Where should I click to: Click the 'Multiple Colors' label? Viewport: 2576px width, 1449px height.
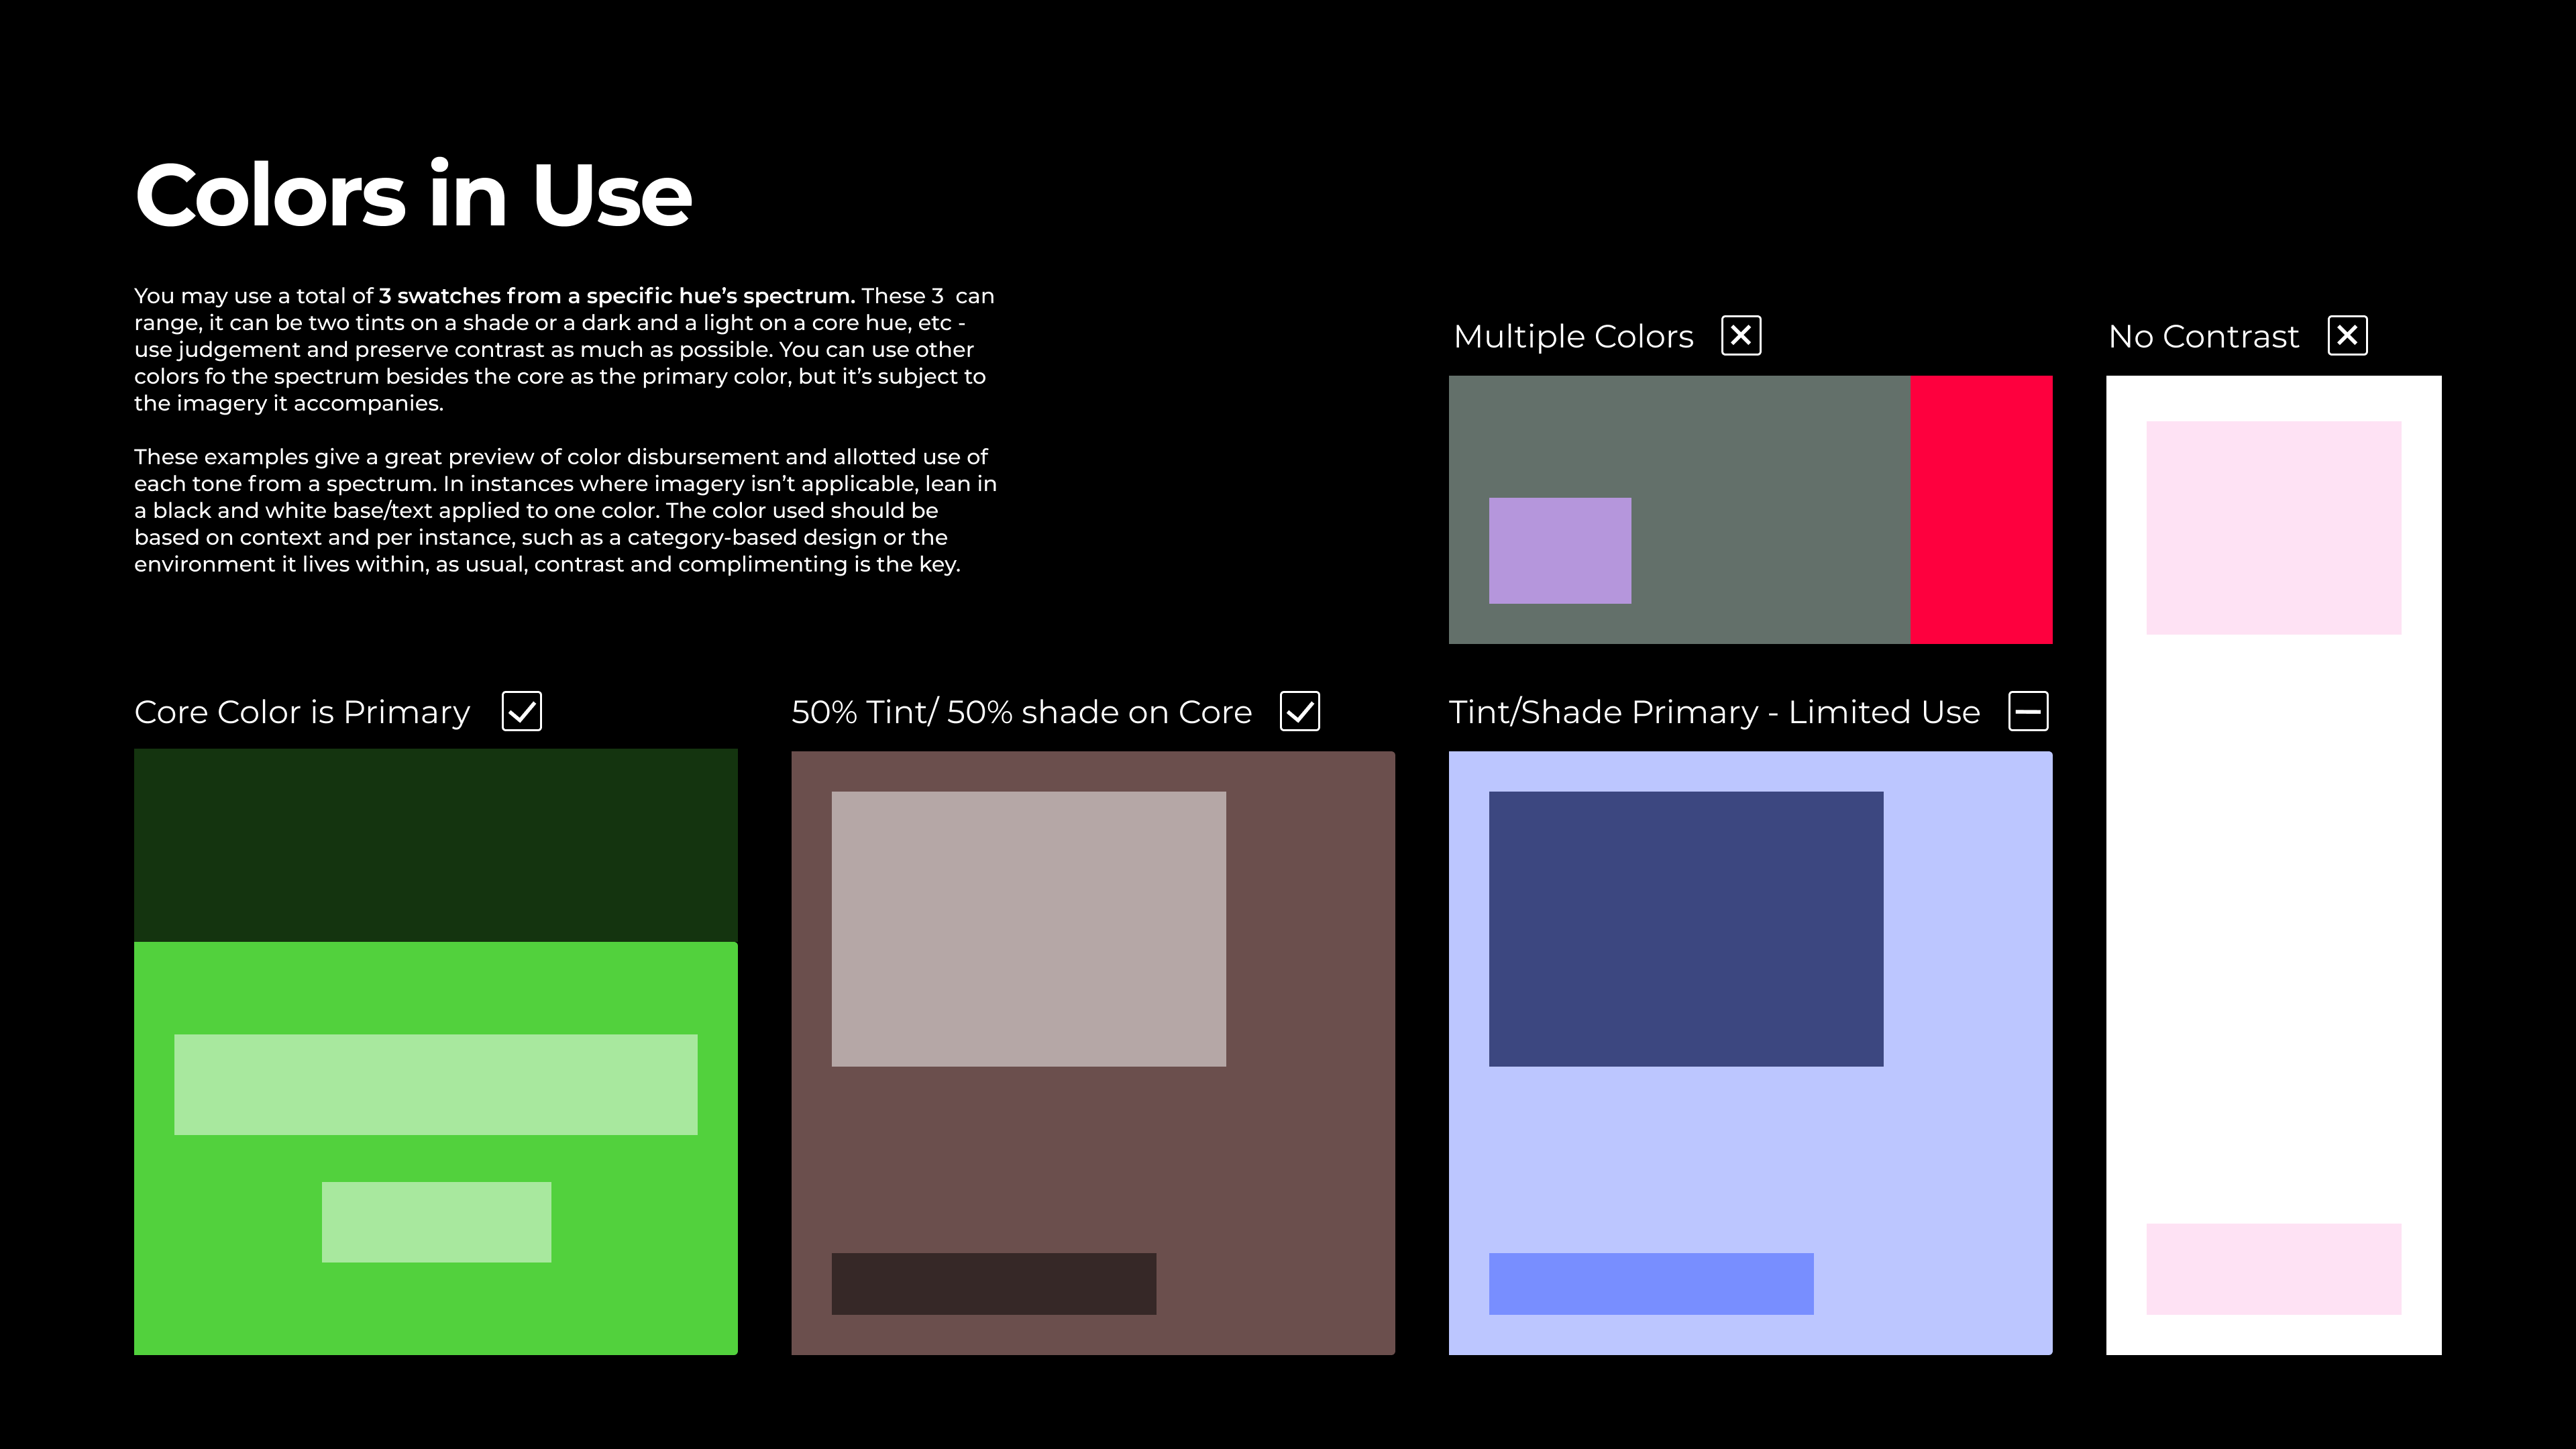[x=1573, y=337]
